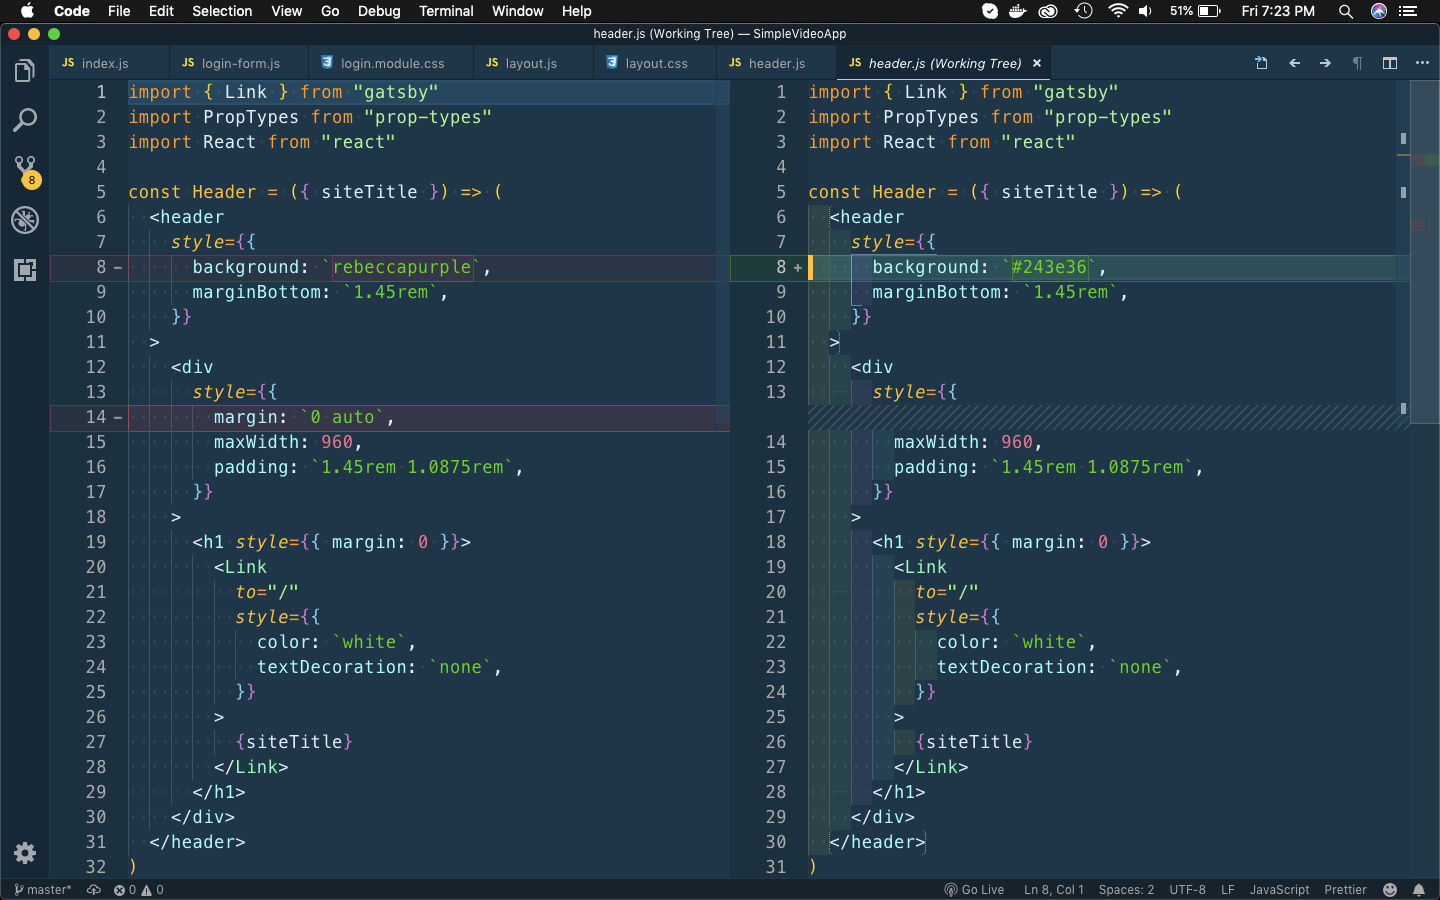Open the Terminal menu
This screenshot has height=900, width=1440.
point(446,11)
